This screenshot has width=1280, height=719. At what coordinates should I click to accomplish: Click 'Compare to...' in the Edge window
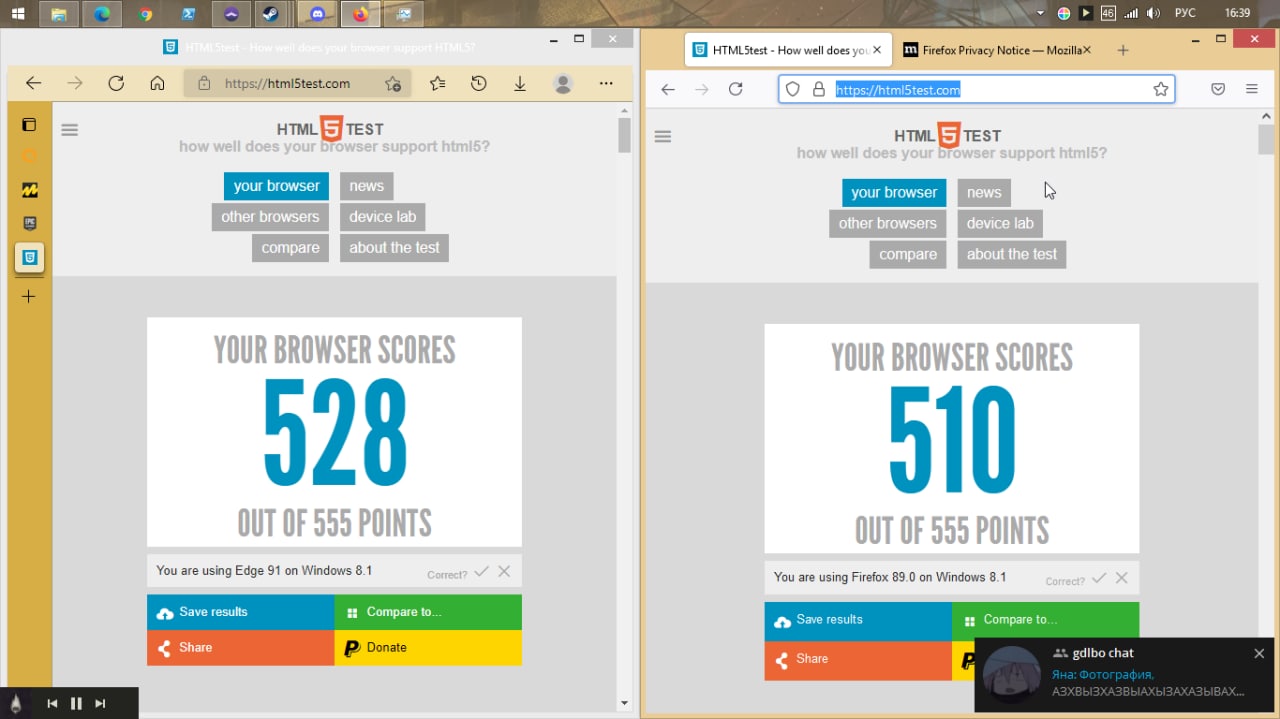pos(428,612)
